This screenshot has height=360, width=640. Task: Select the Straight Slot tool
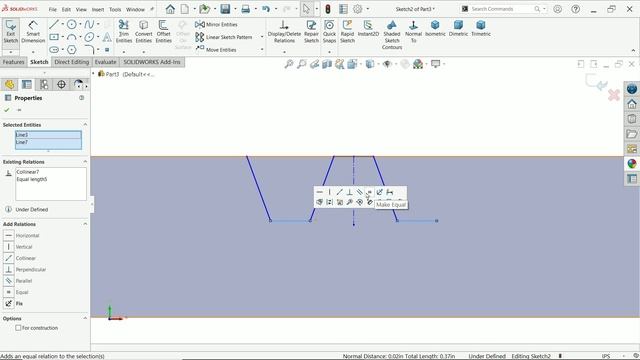[54, 50]
